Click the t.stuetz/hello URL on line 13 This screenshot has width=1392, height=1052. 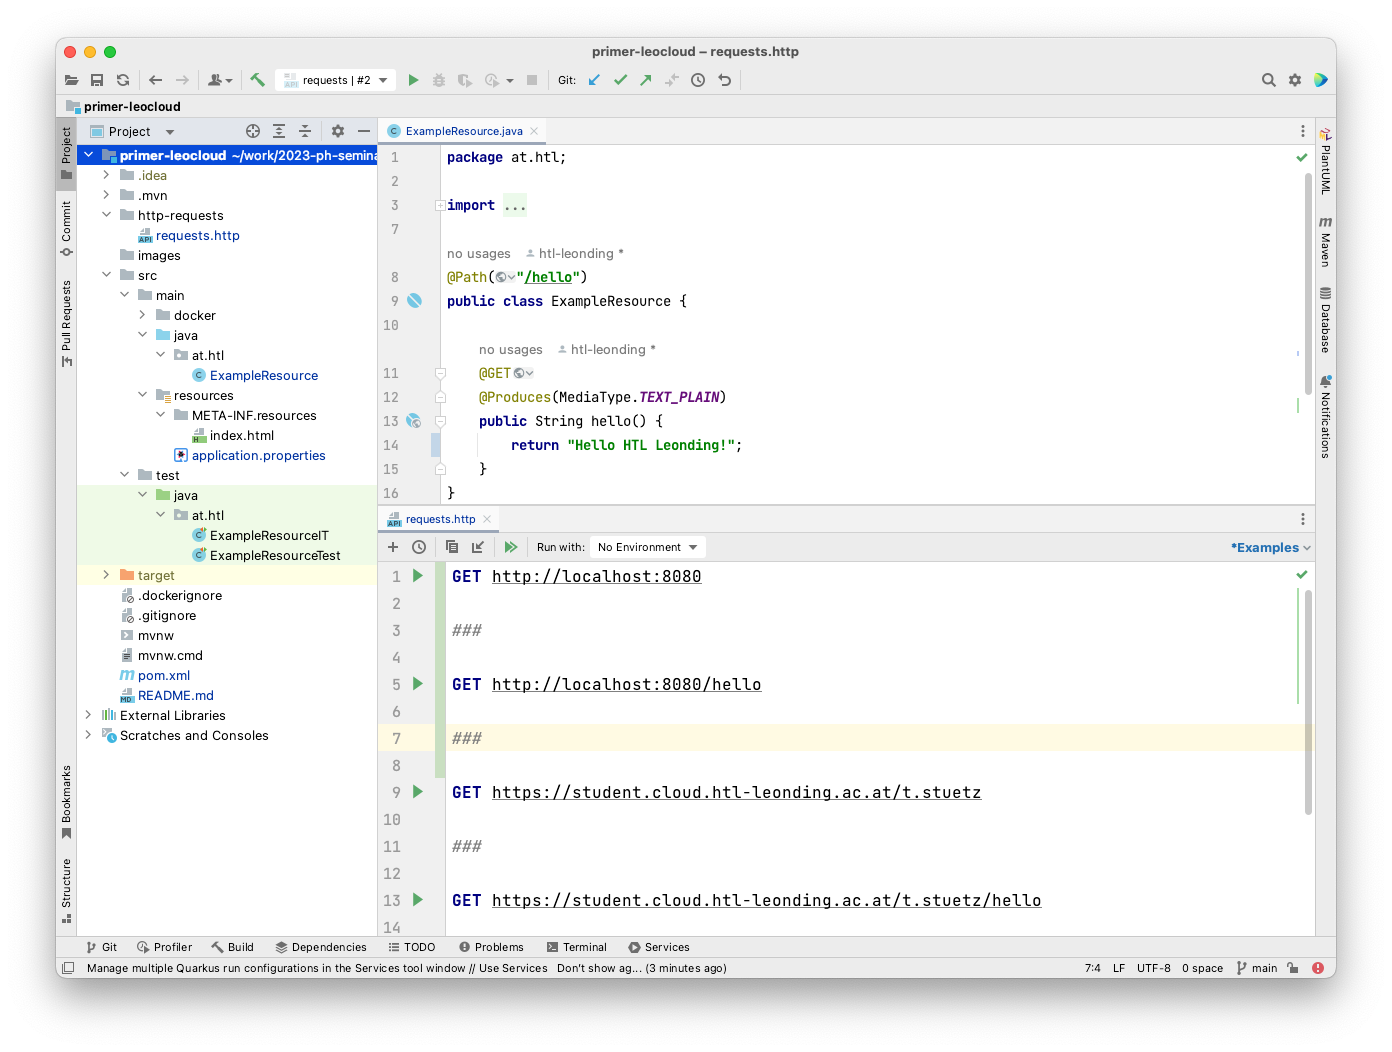(x=766, y=900)
